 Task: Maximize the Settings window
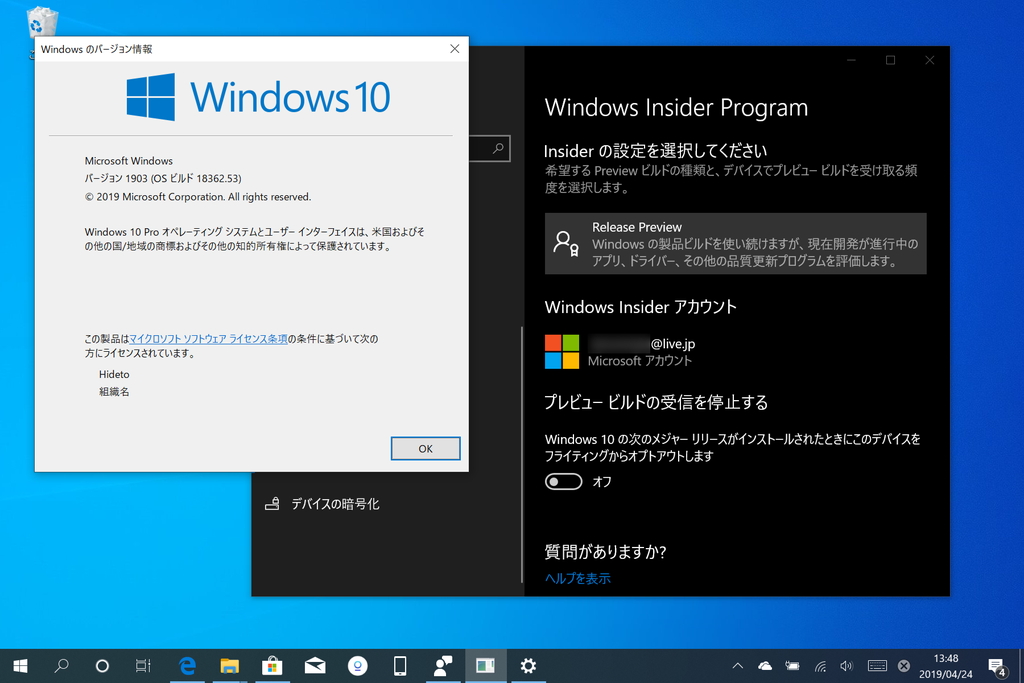pyautogui.click(x=890, y=60)
